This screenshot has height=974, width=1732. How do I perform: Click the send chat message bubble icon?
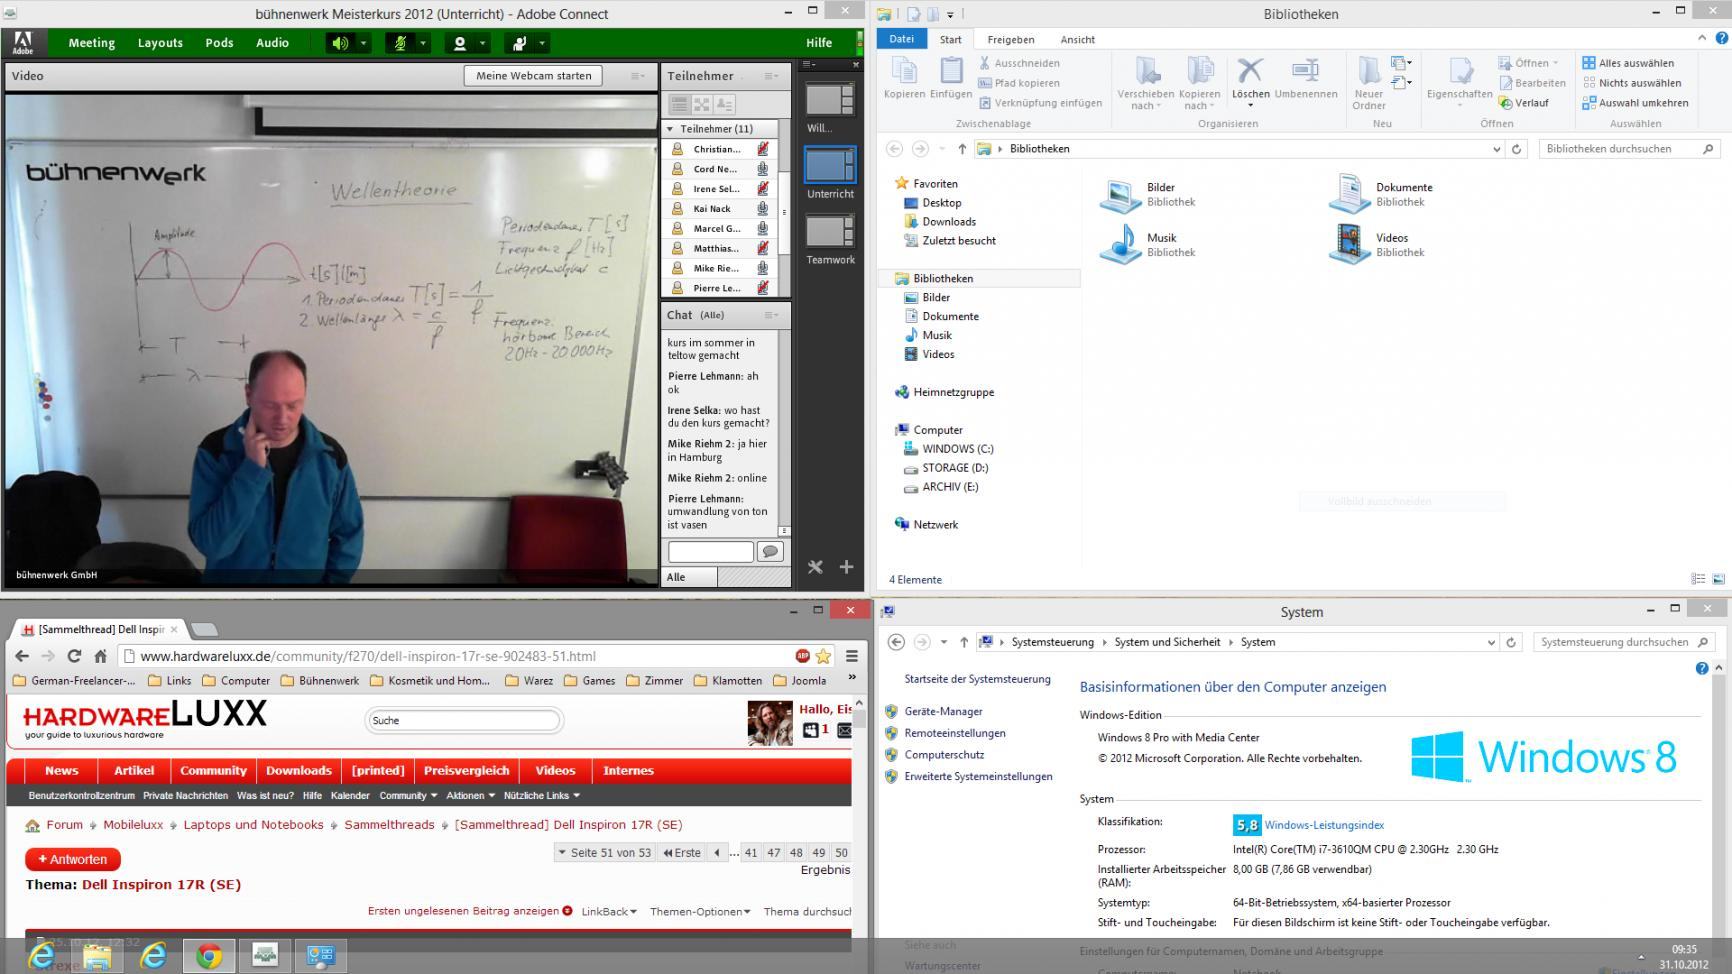770,552
